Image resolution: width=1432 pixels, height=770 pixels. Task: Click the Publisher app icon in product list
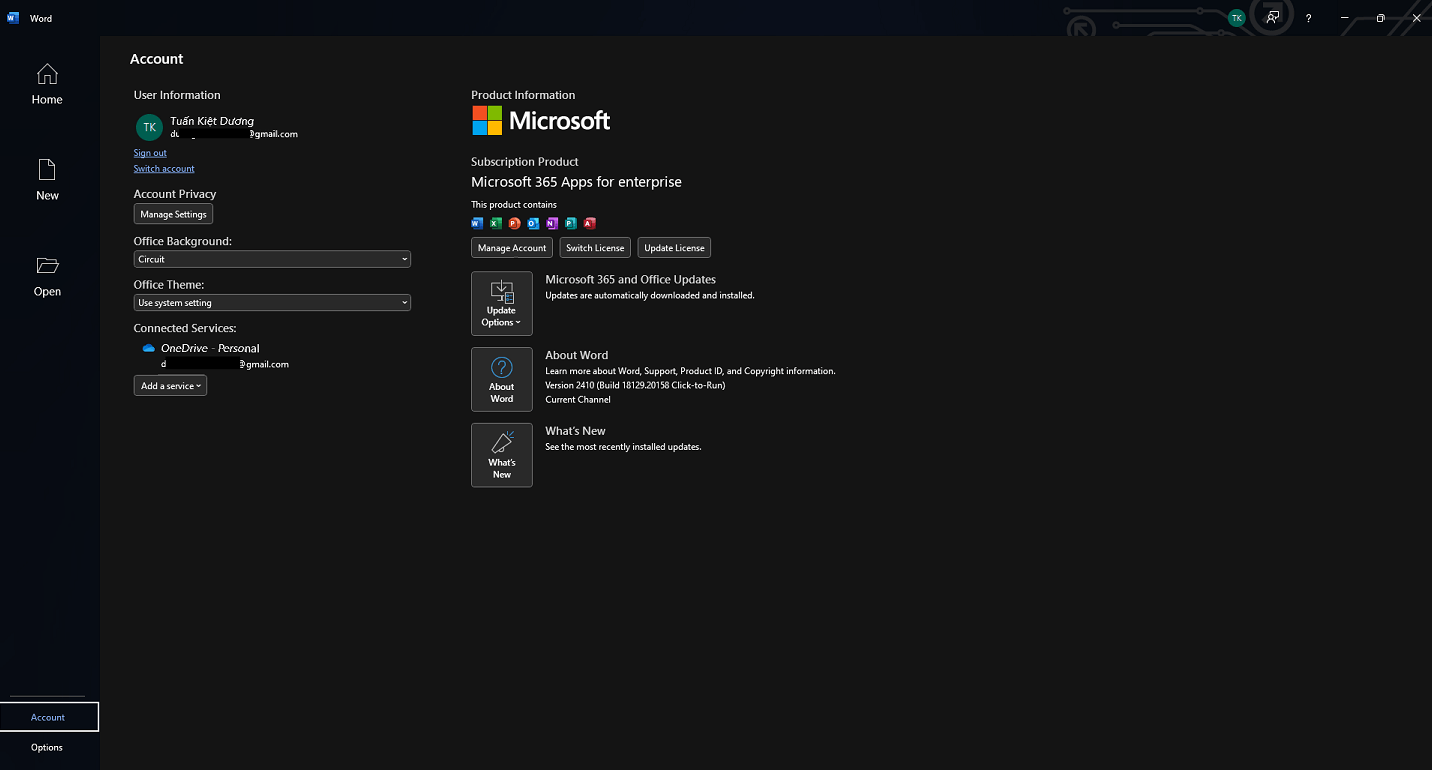[x=571, y=223]
